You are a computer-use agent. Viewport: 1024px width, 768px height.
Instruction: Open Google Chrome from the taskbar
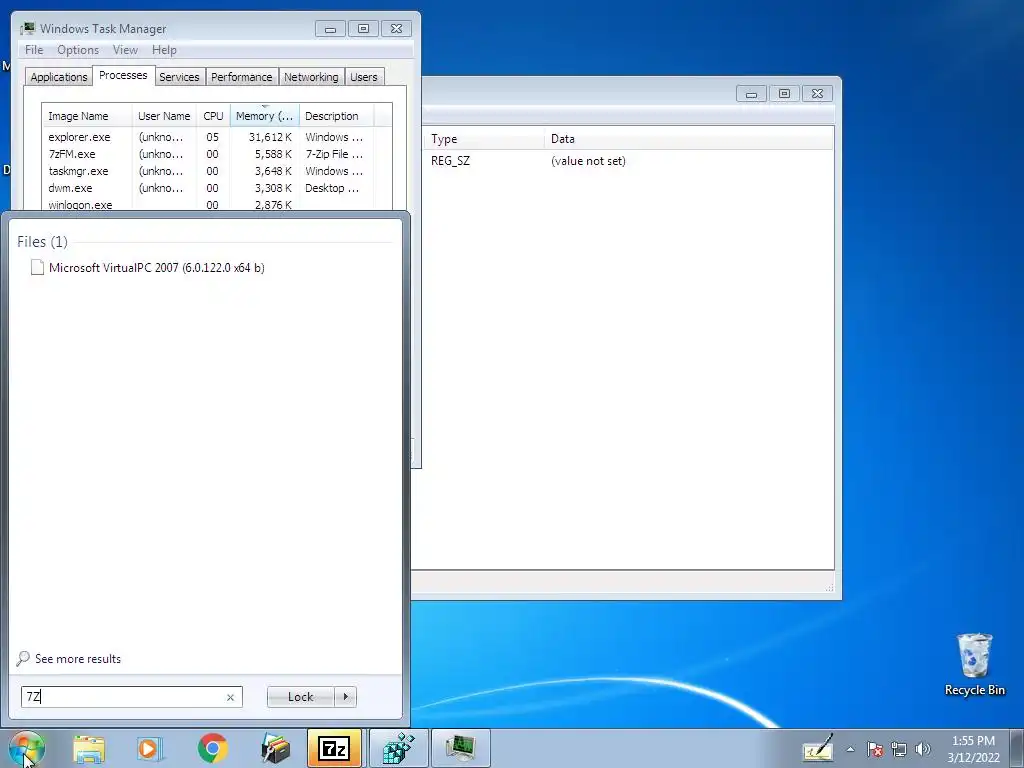click(212, 748)
